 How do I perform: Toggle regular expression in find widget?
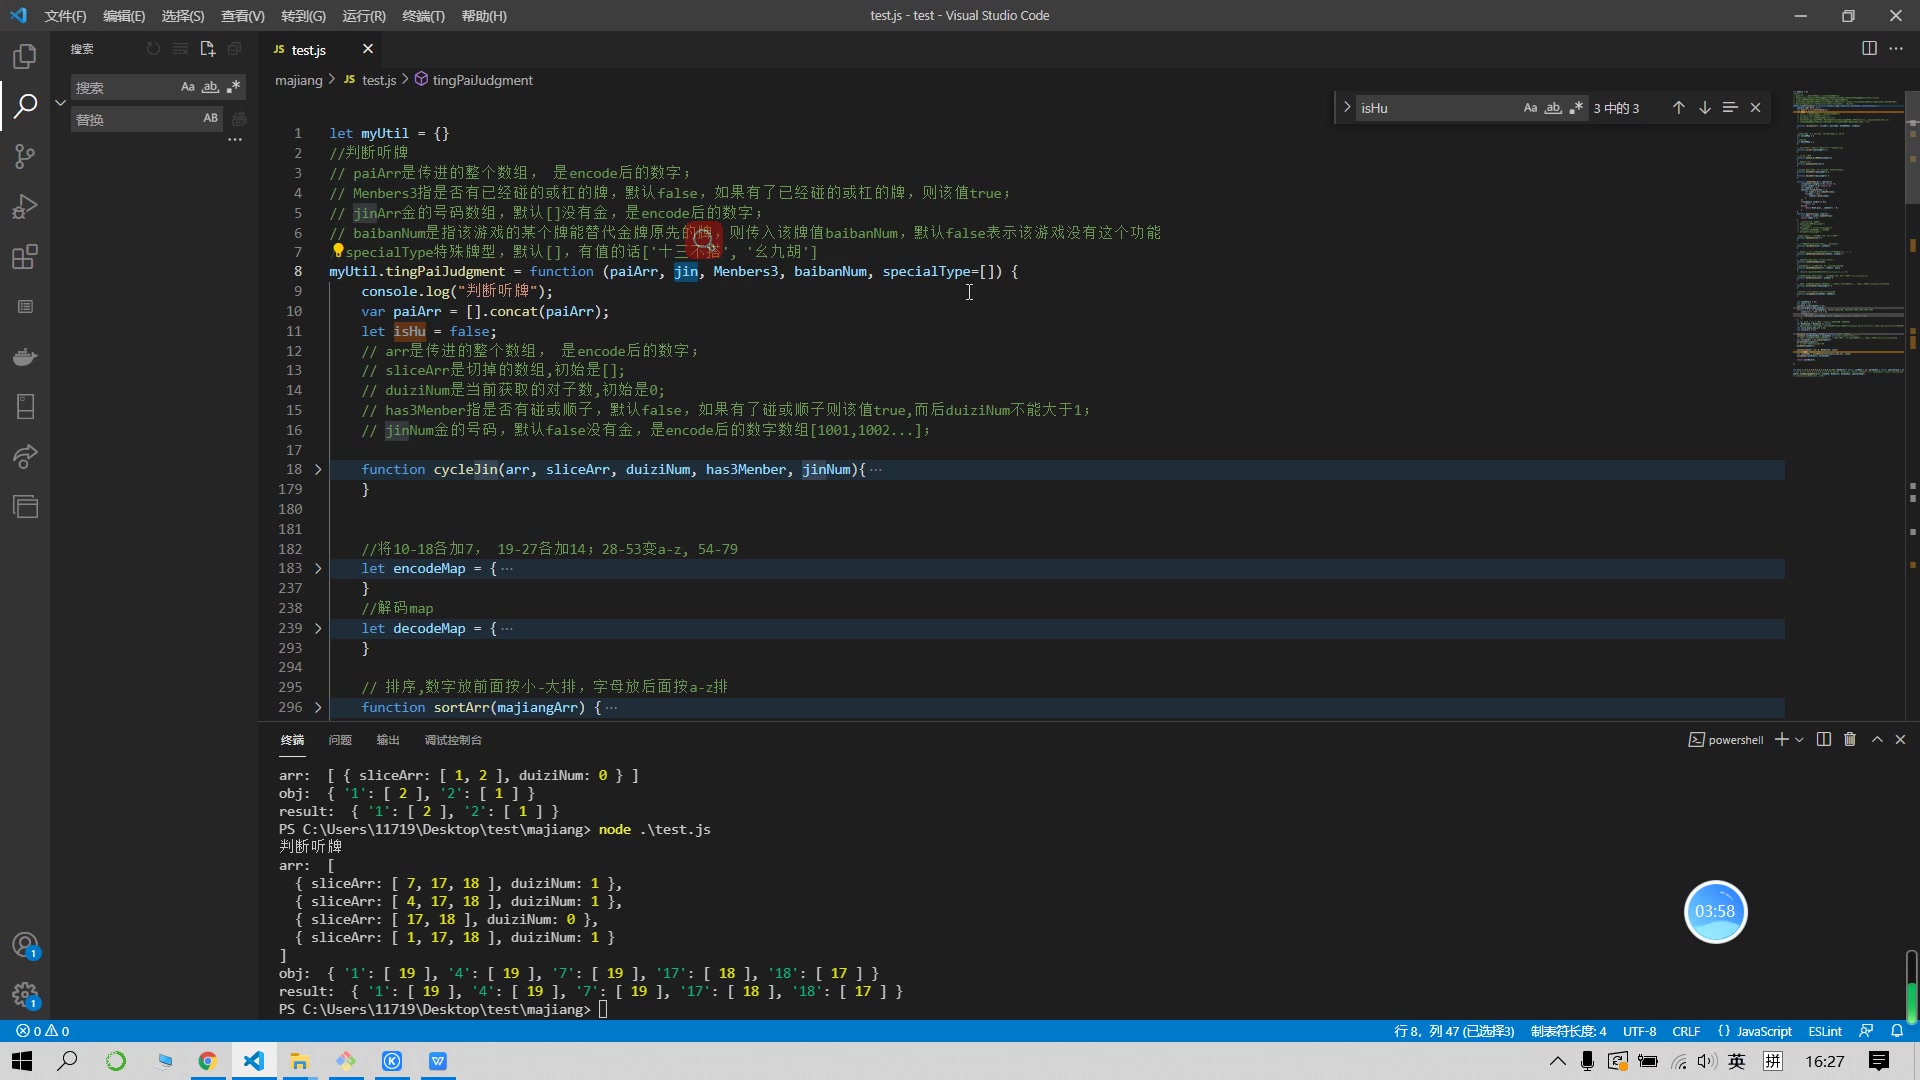pyautogui.click(x=1576, y=108)
